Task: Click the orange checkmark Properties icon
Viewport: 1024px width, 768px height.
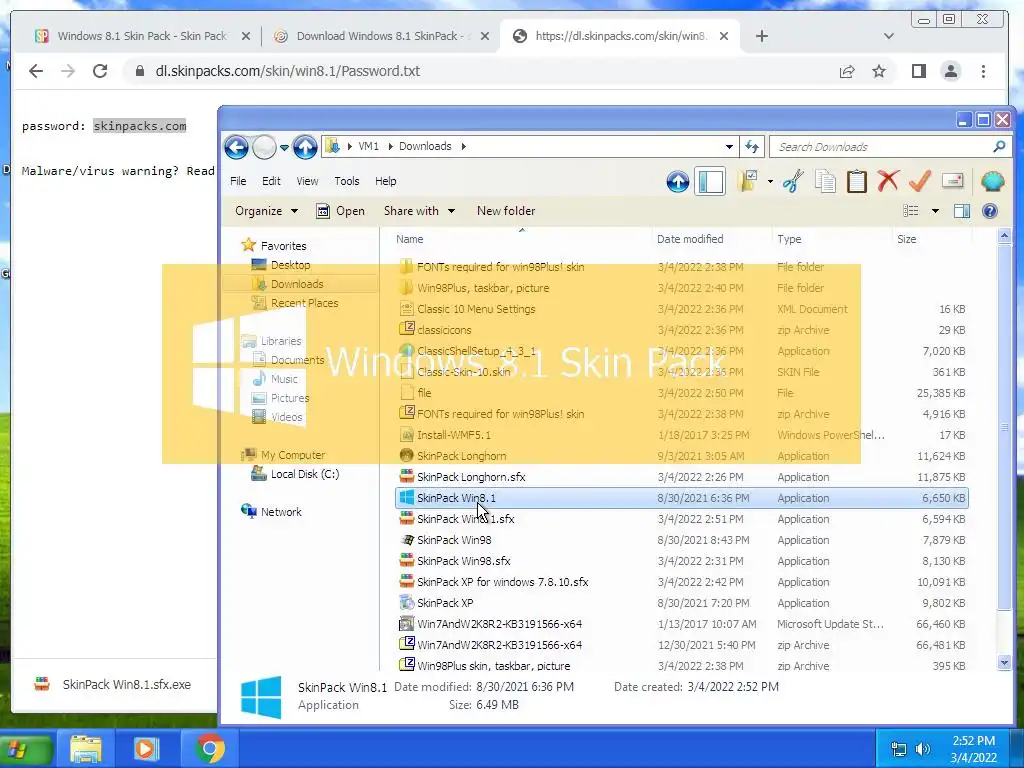Action: tap(920, 181)
